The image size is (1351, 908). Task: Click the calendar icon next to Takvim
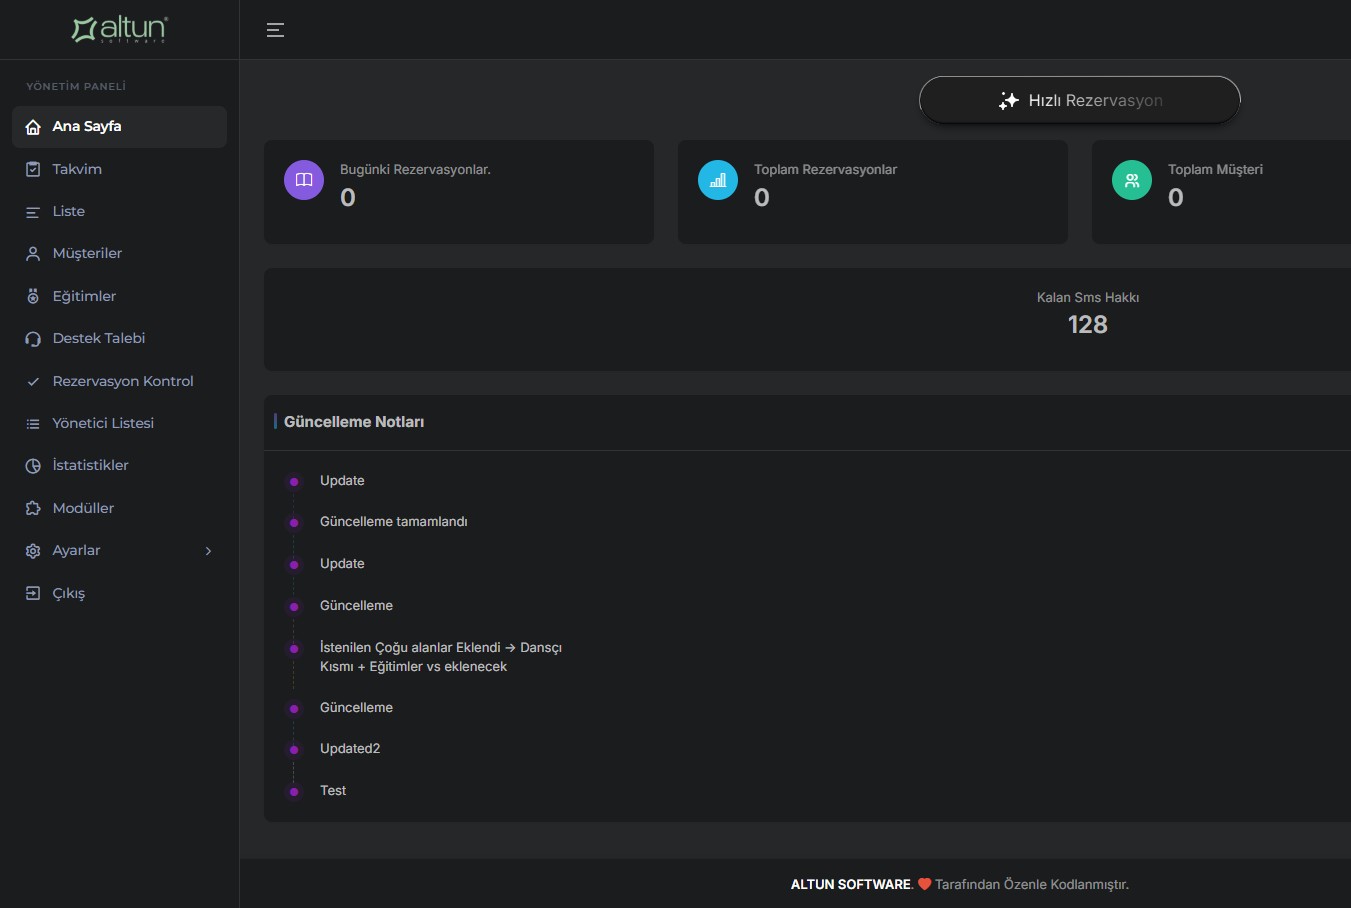pyautogui.click(x=33, y=169)
